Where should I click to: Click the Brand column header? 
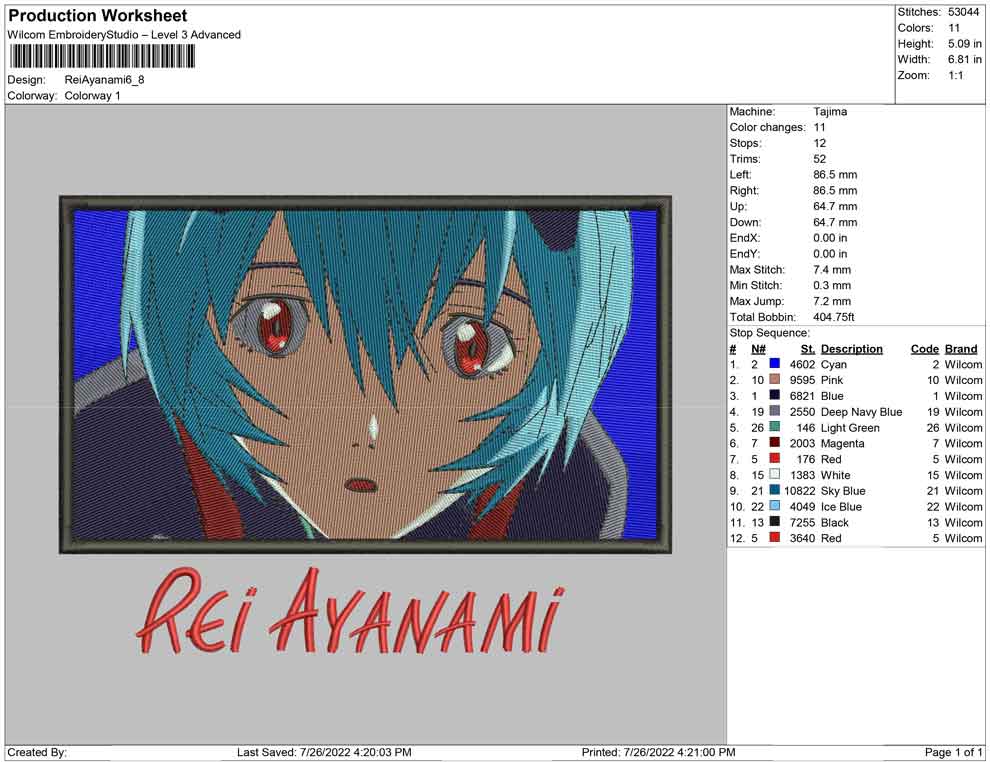(x=961, y=349)
